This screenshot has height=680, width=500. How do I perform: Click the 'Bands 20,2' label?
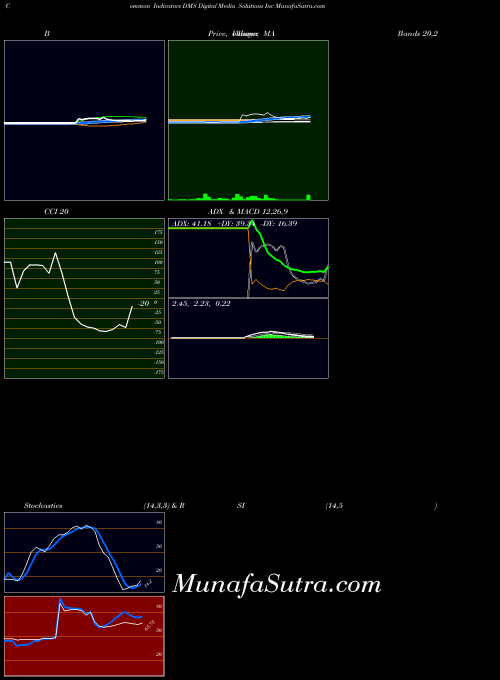pyautogui.click(x=417, y=33)
